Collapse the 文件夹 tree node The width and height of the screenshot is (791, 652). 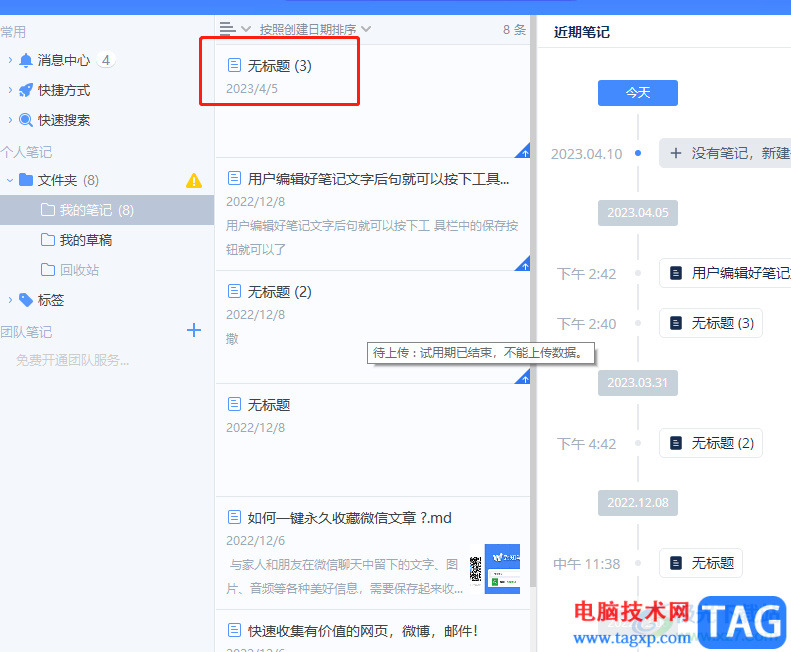pos(10,180)
